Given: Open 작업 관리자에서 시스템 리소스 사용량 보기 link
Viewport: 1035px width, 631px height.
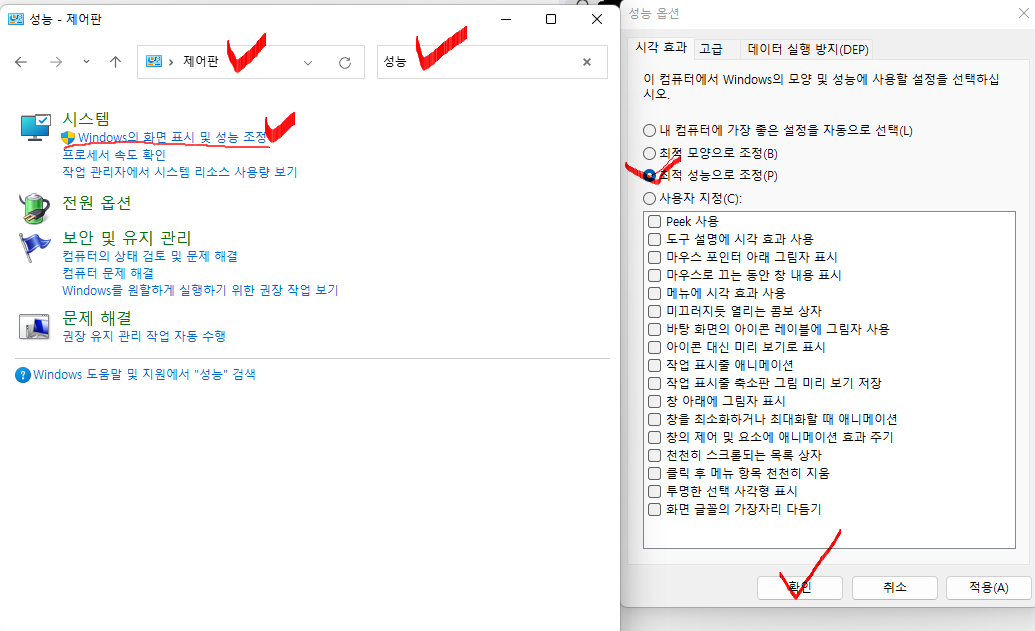Looking at the screenshot, I should [180, 172].
